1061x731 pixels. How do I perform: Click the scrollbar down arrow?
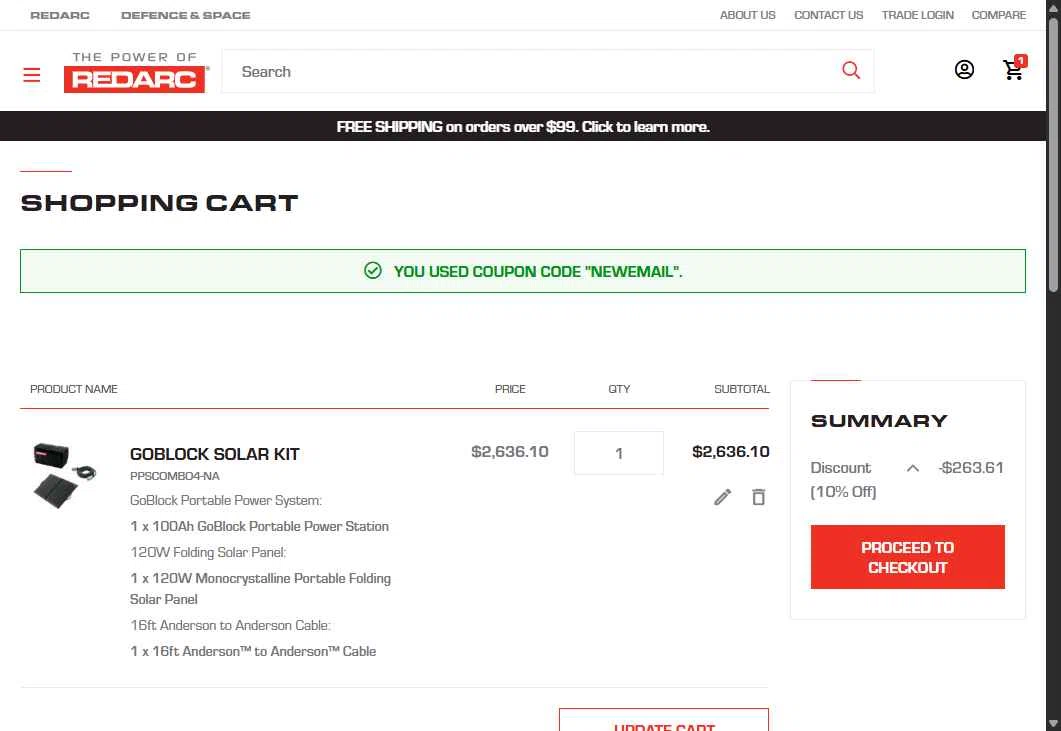pyautogui.click(x=1053, y=725)
